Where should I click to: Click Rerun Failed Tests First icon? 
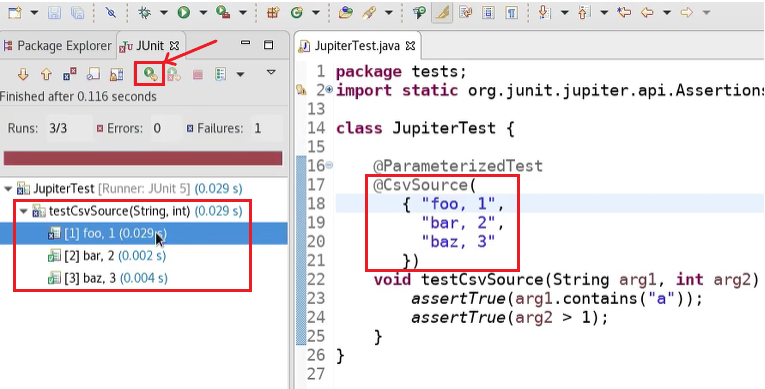coord(174,74)
